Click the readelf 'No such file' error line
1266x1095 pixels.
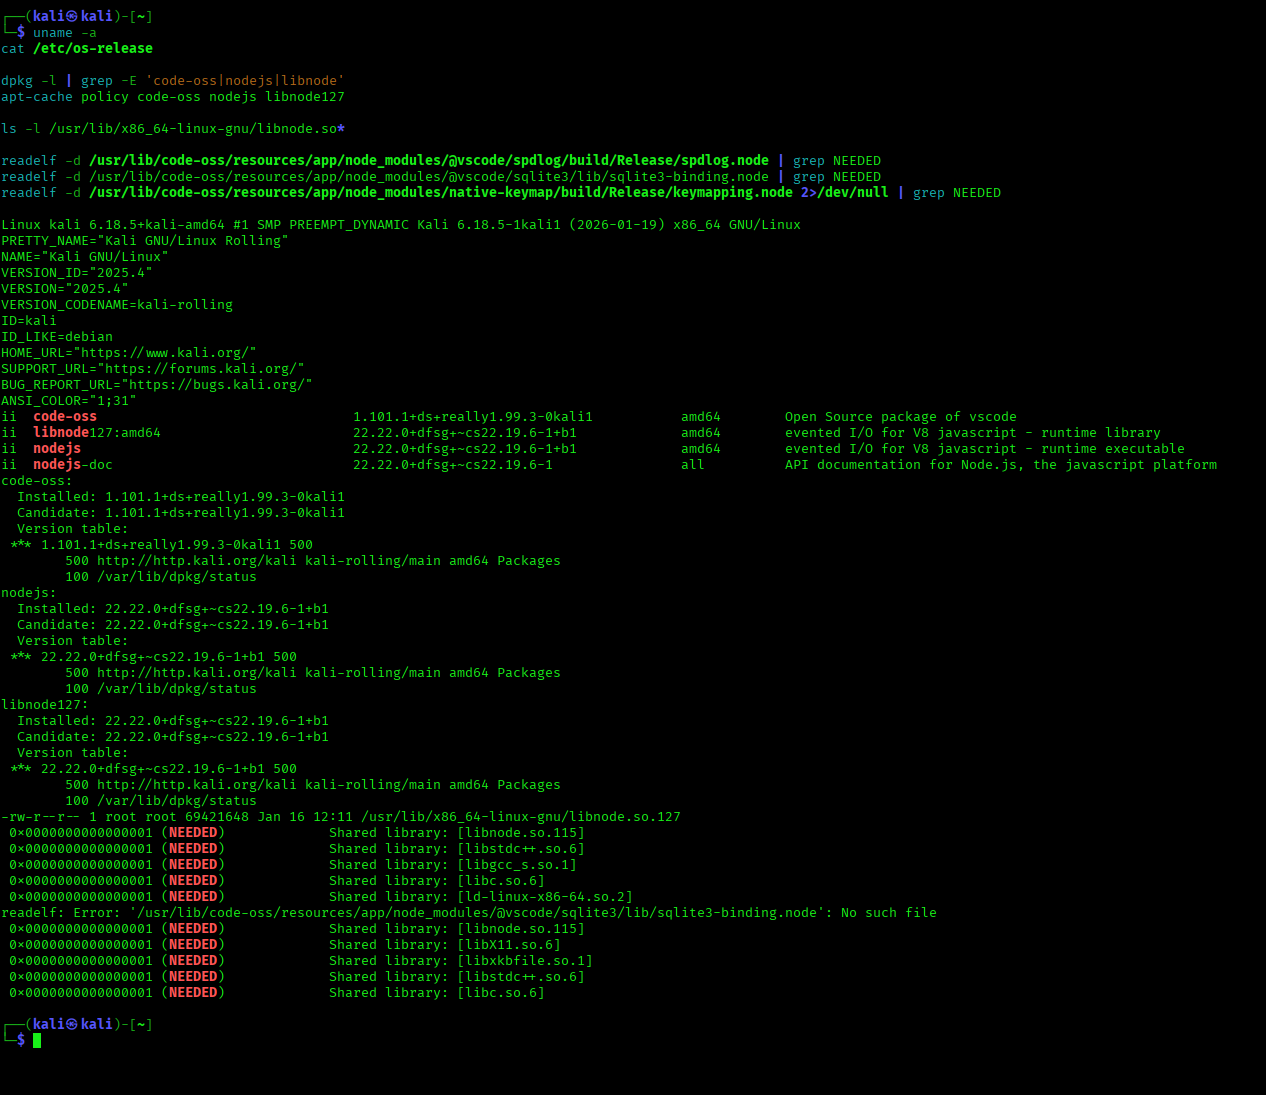468,913
